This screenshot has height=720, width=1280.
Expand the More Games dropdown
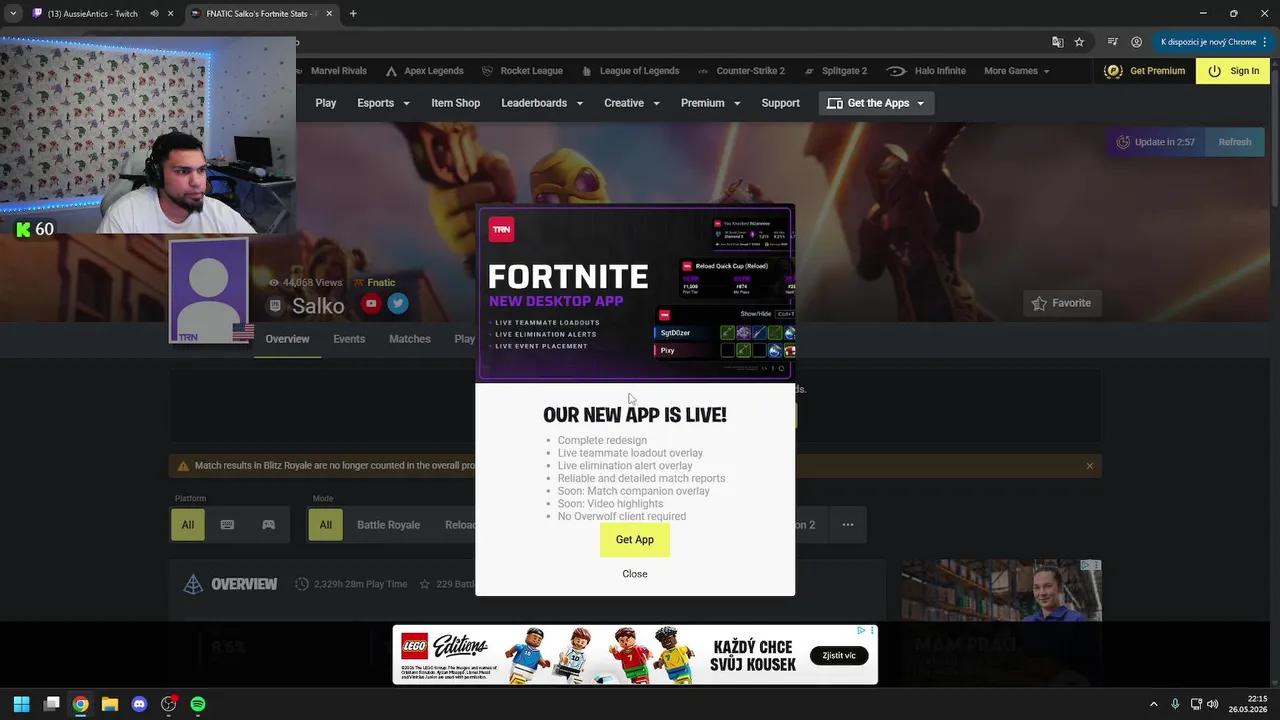(1016, 71)
